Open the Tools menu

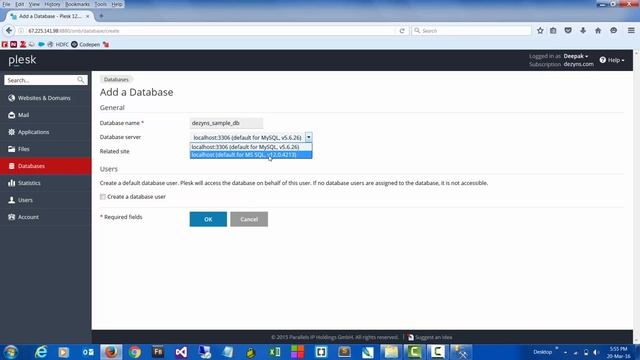[x=100, y=4]
